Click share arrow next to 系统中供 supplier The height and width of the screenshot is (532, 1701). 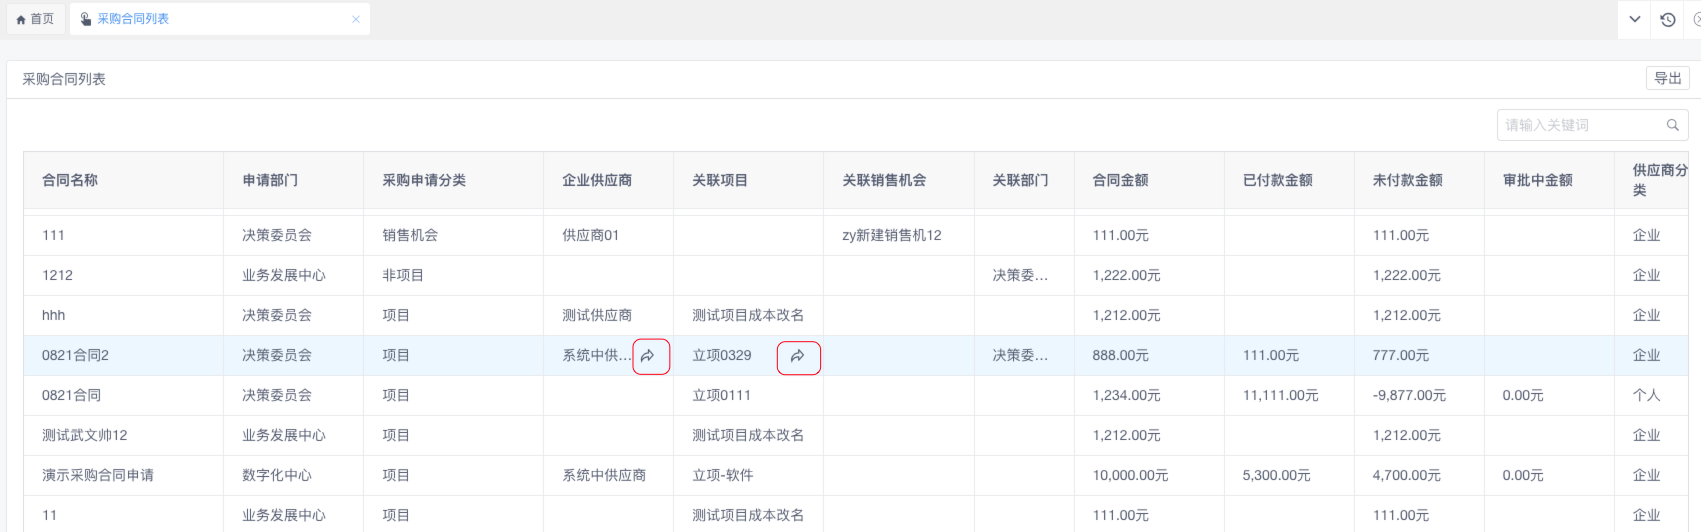tap(648, 356)
